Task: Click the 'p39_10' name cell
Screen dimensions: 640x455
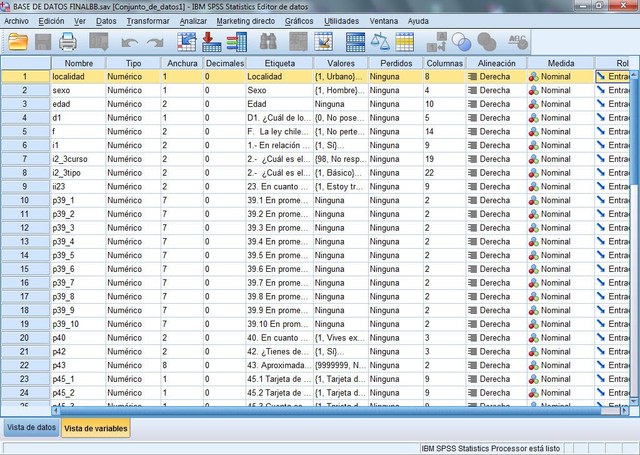Action: pos(78,324)
